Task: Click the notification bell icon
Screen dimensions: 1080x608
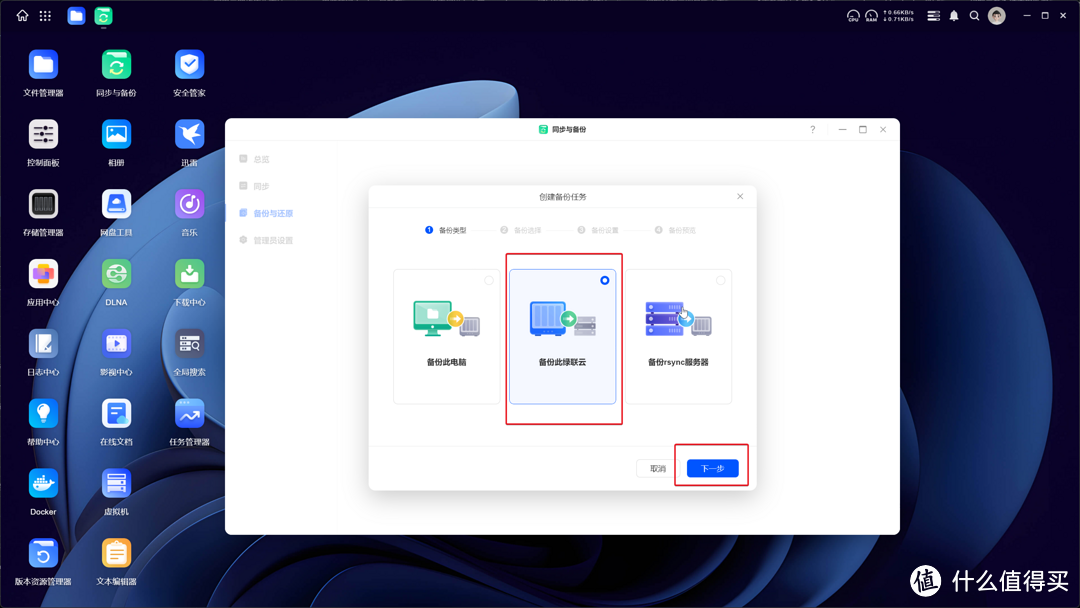Action: 954,16
